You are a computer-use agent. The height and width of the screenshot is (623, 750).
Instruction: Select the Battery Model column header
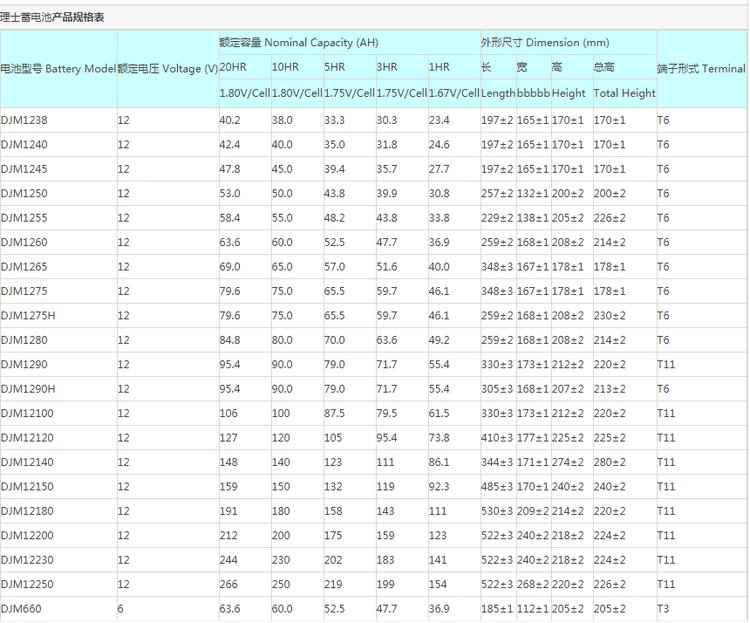coord(57,69)
